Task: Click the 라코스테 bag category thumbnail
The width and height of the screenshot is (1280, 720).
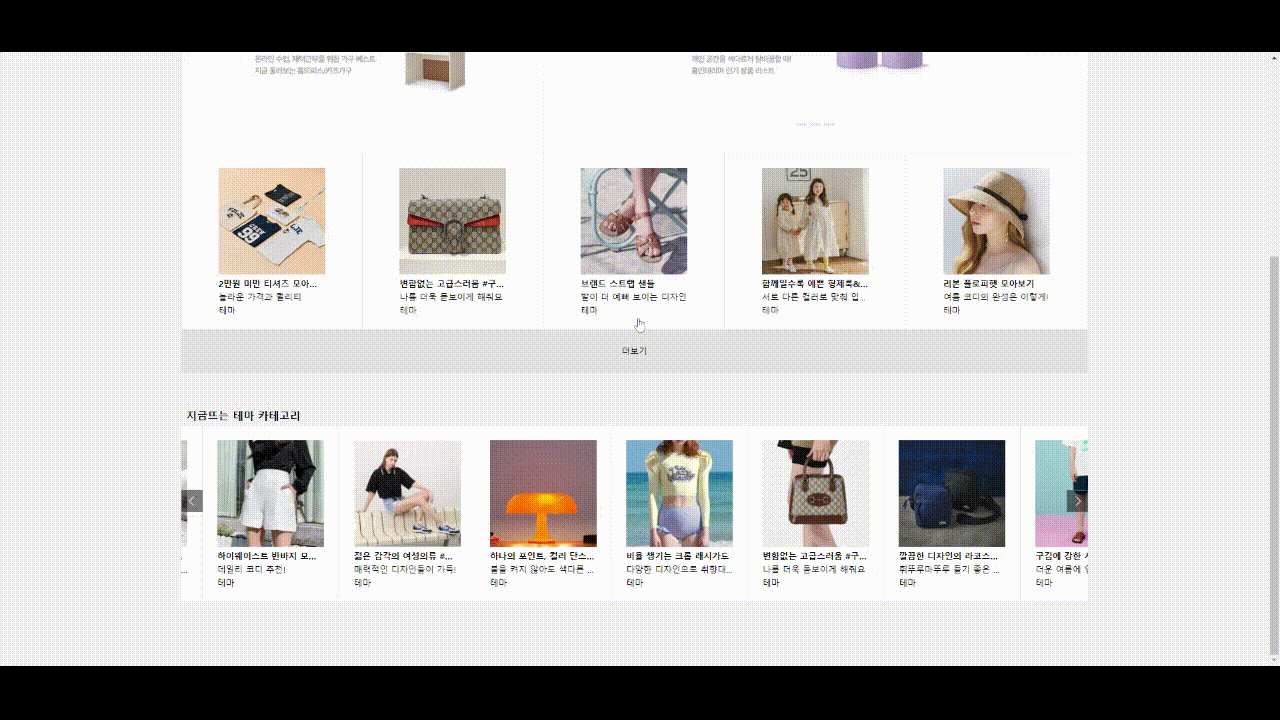Action: [x=952, y=492]
